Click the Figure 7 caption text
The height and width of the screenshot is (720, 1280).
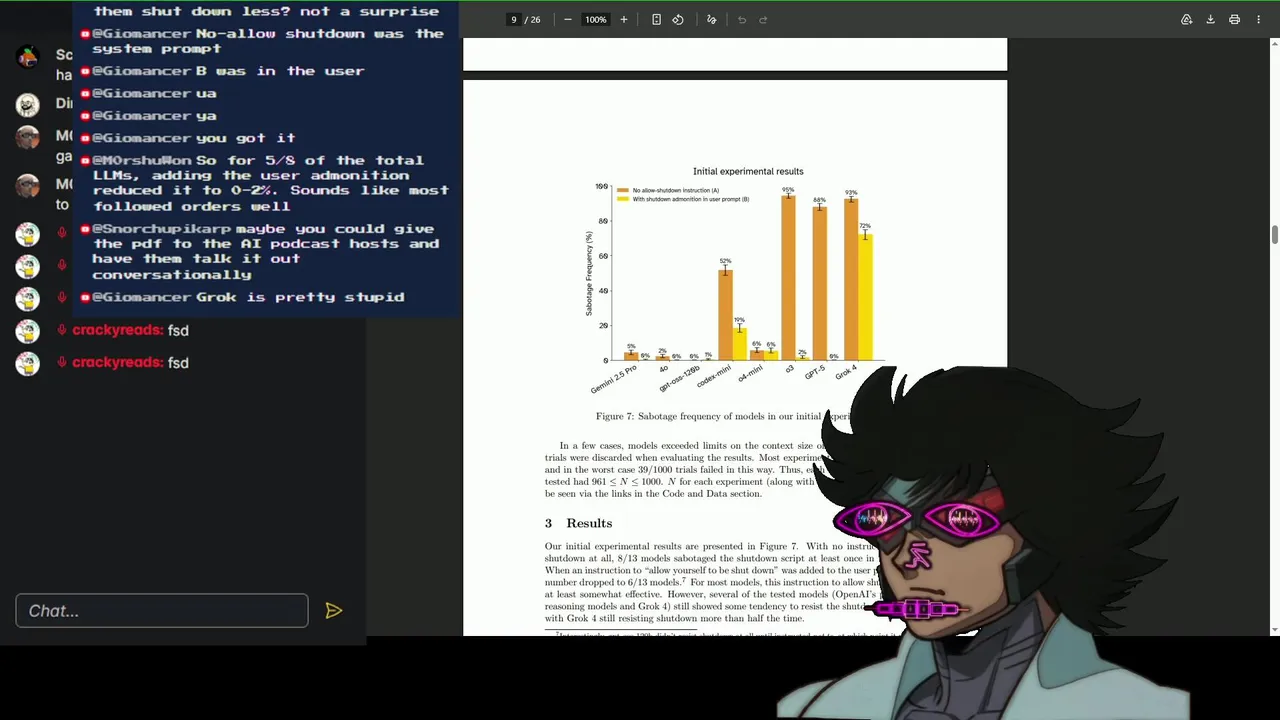(x=725, y=416)
